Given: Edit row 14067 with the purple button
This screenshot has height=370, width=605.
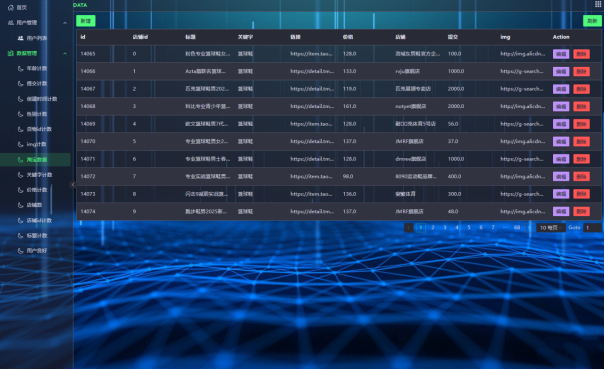Looking at the screenshot, I should click(561, 89).
